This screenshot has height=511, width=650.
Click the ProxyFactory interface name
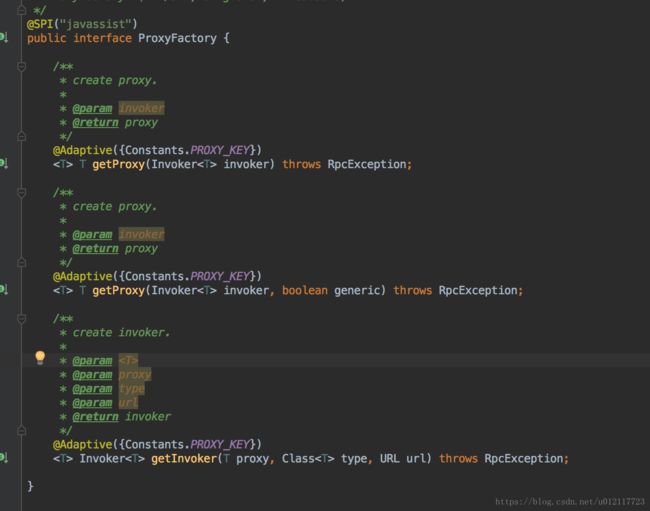pos(179,38)
